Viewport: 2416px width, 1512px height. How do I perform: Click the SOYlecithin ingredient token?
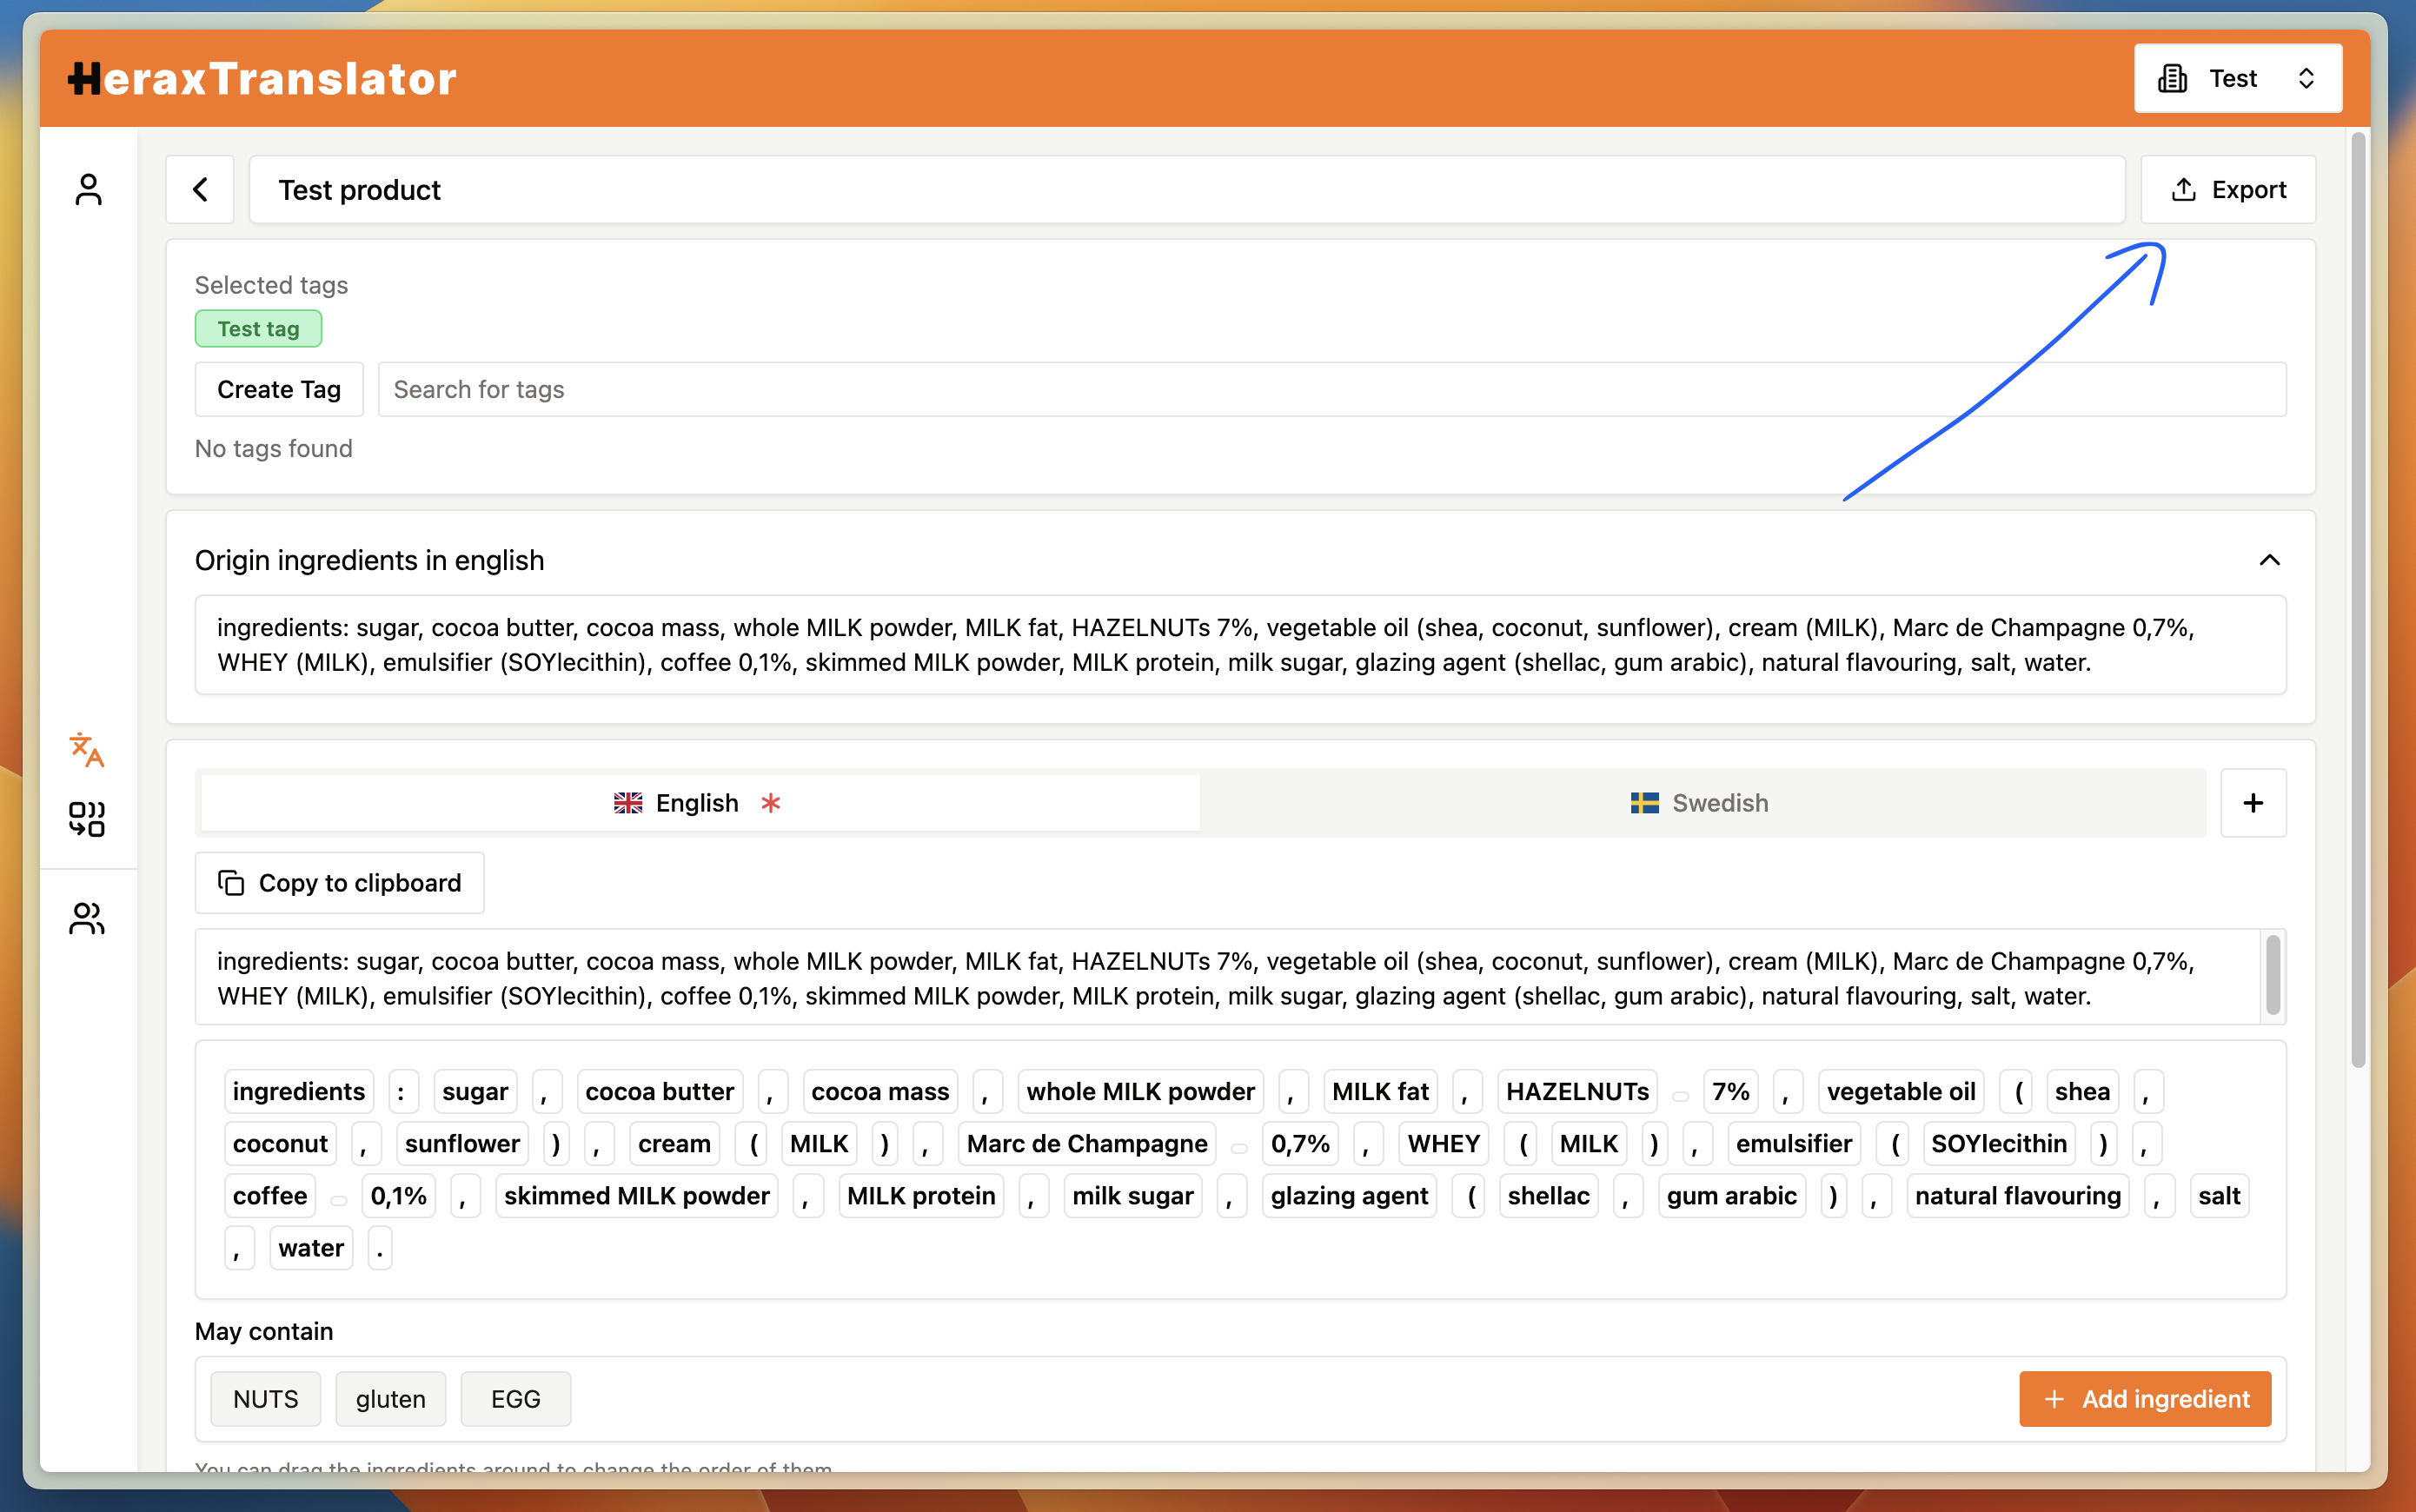1999,1143
